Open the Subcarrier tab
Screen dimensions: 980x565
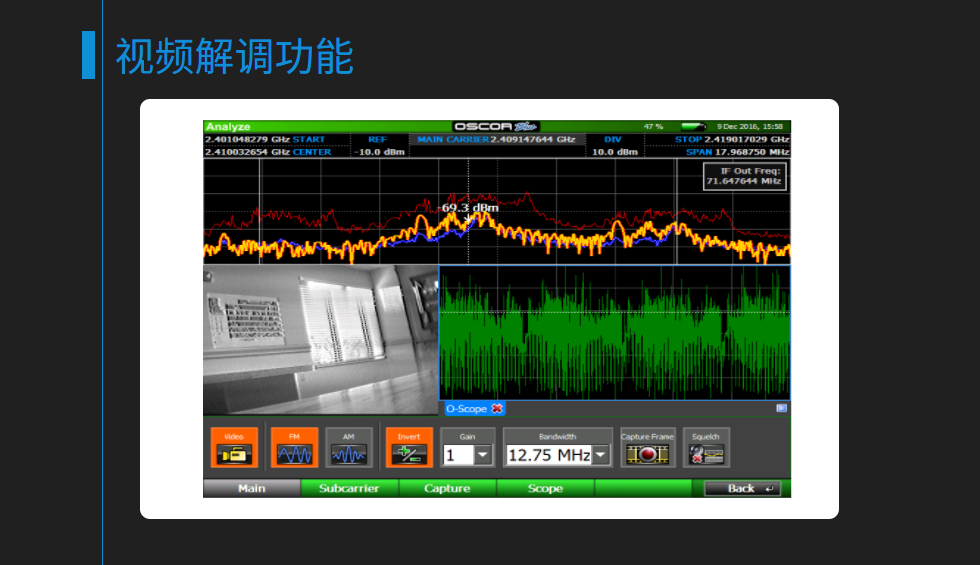coord(349,489)
